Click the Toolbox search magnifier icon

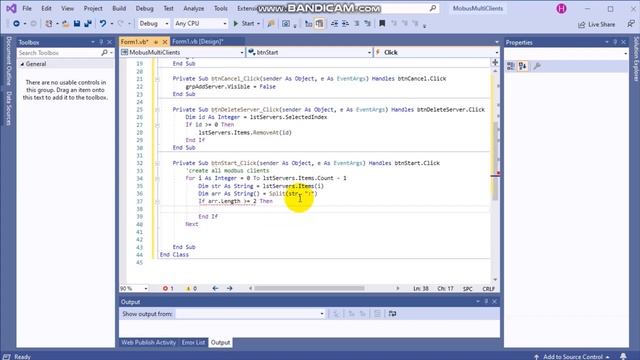[104, 53]
